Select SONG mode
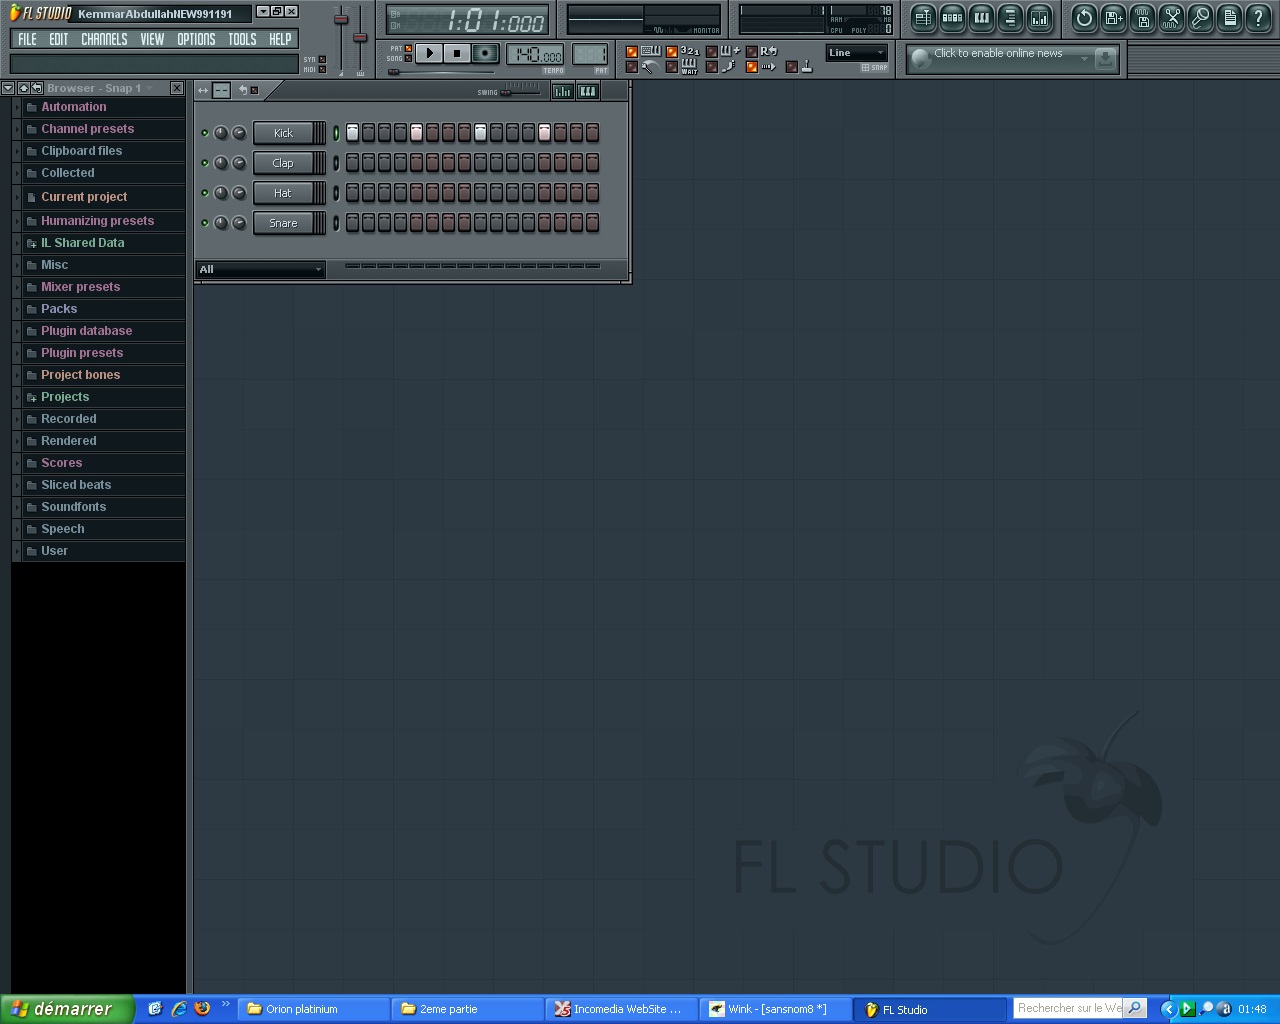This screenshot has height=1024, width=1280. click(408, 58)
